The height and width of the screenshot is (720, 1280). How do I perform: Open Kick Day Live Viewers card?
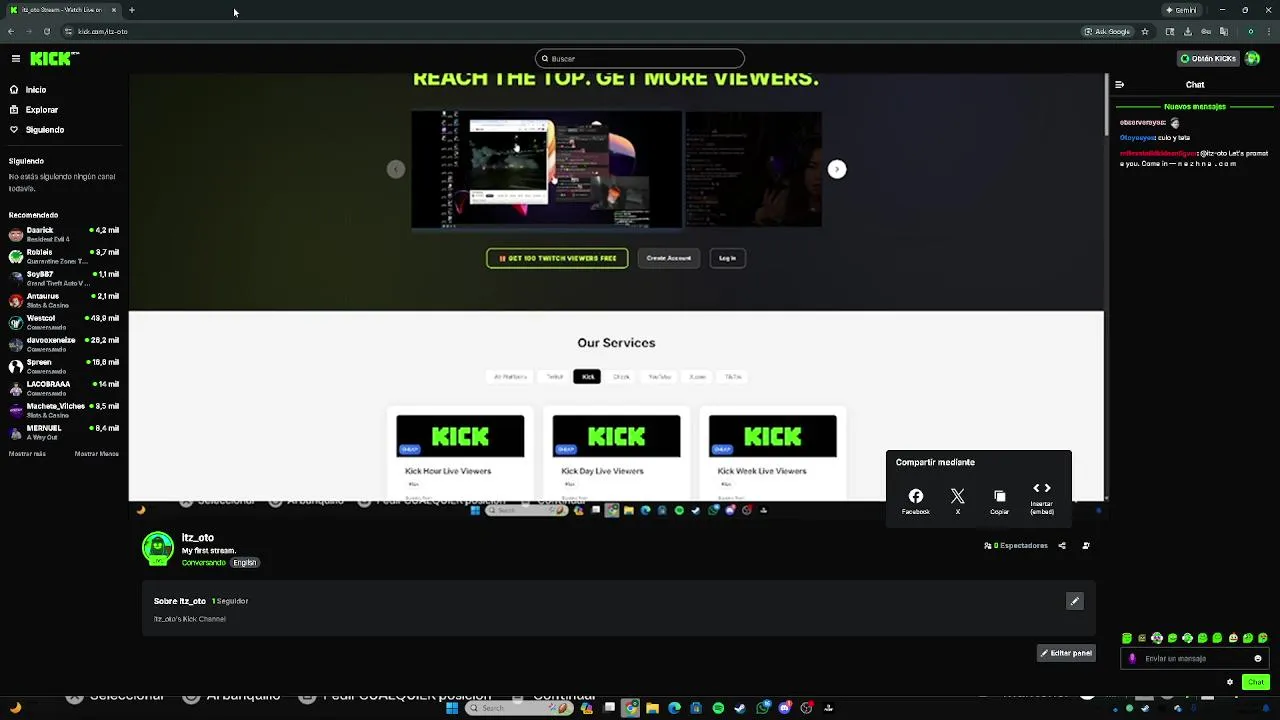[616, 453]
